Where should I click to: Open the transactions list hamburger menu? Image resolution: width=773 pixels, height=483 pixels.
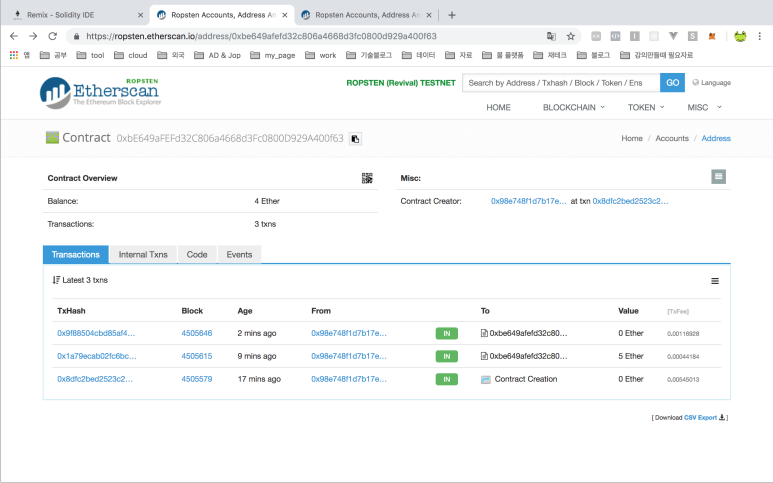coord(715,281)
